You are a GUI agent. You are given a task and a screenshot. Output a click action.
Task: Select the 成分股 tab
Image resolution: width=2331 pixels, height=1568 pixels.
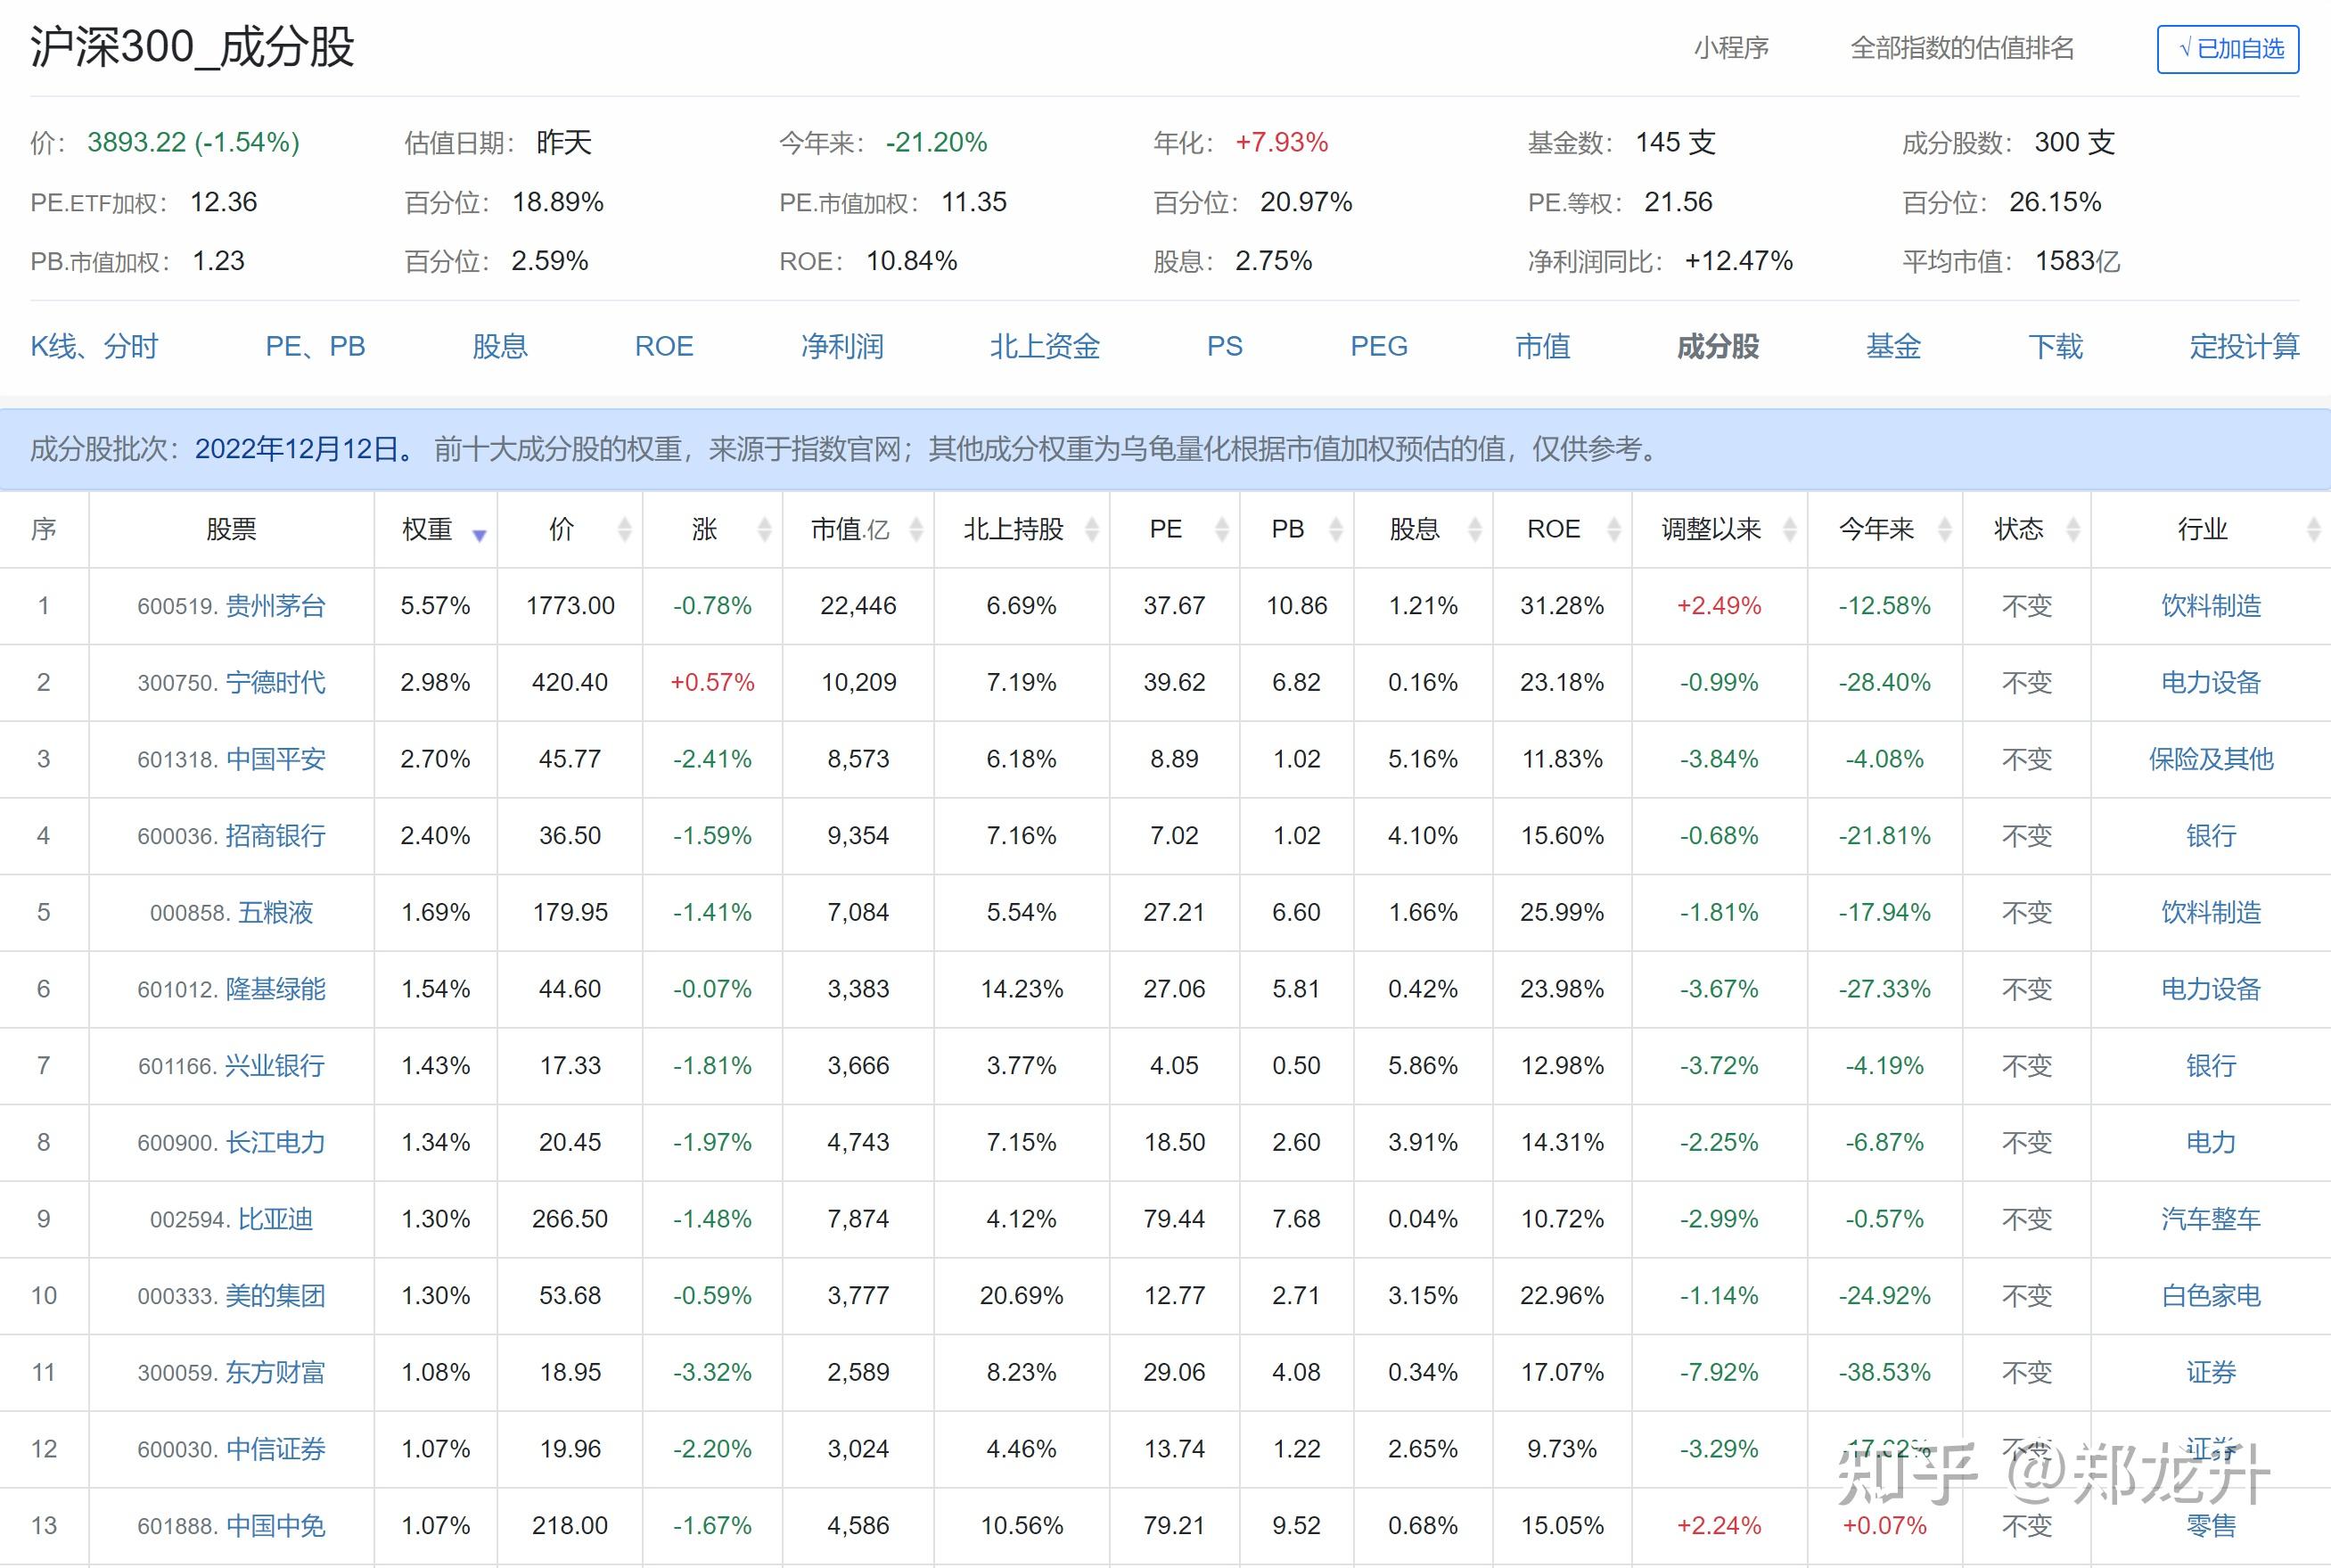(x=1718, y=346)
